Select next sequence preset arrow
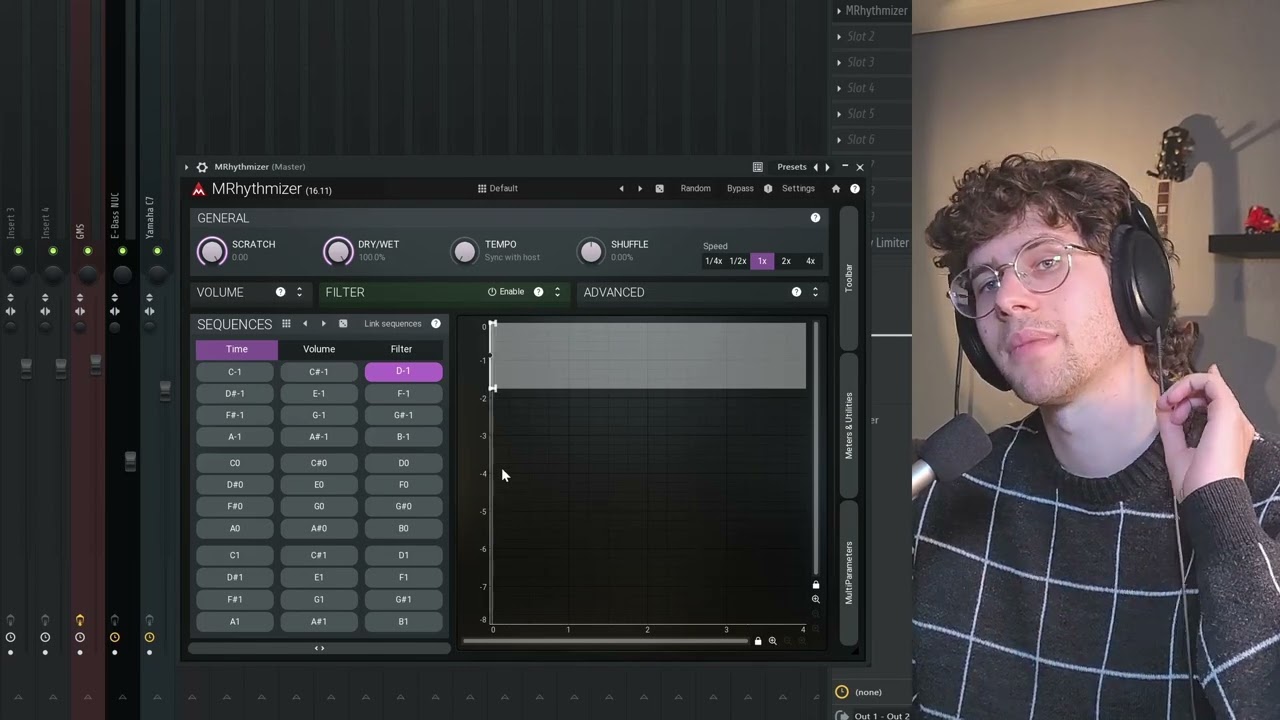This screenshot has width=1280, height=720. [x=323, y=324]
